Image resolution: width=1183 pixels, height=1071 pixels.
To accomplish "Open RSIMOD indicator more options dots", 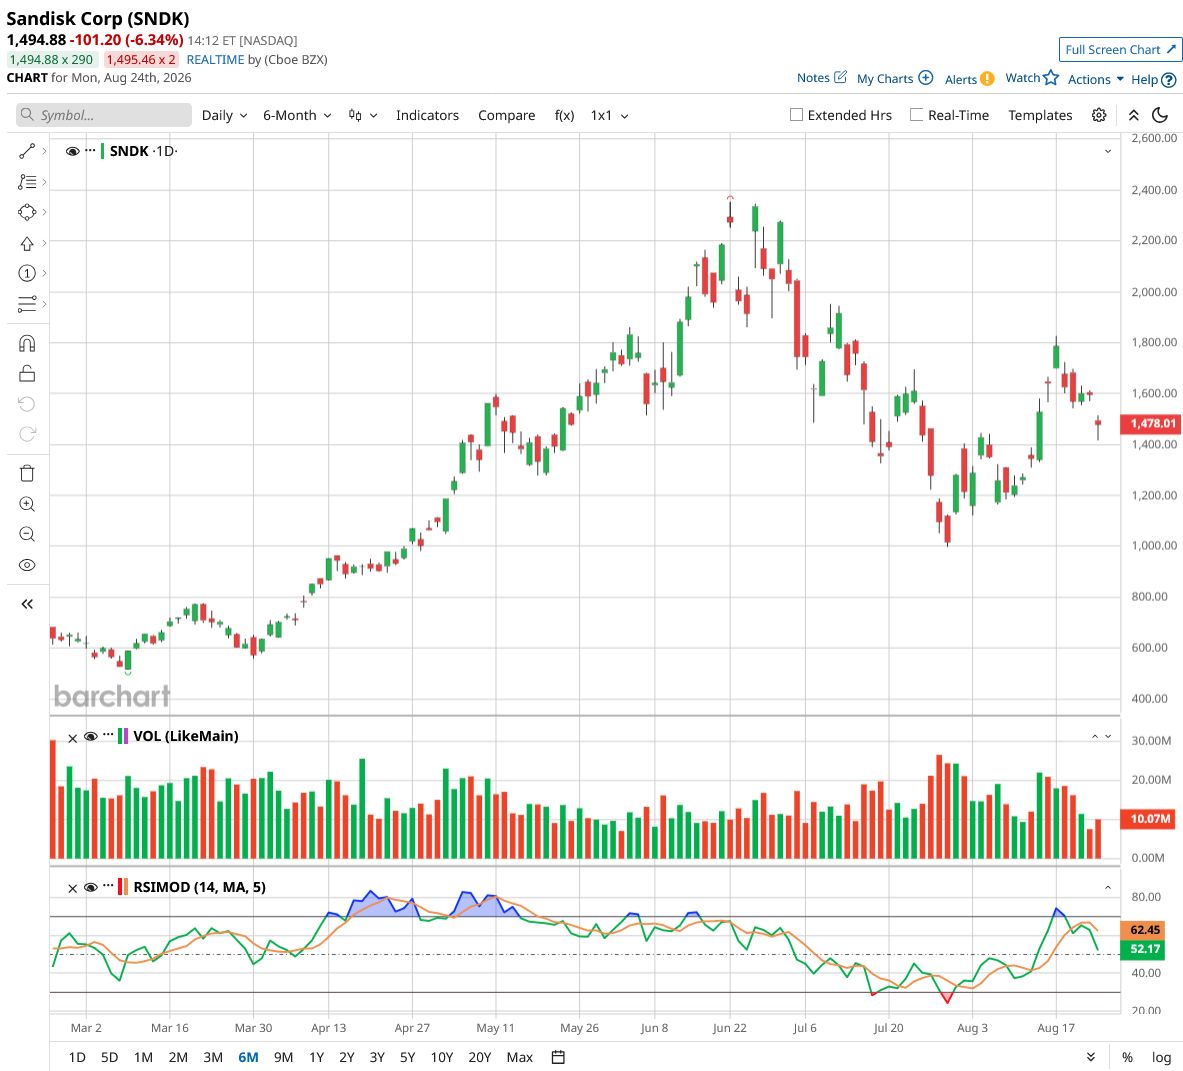I will coord(108,885).
